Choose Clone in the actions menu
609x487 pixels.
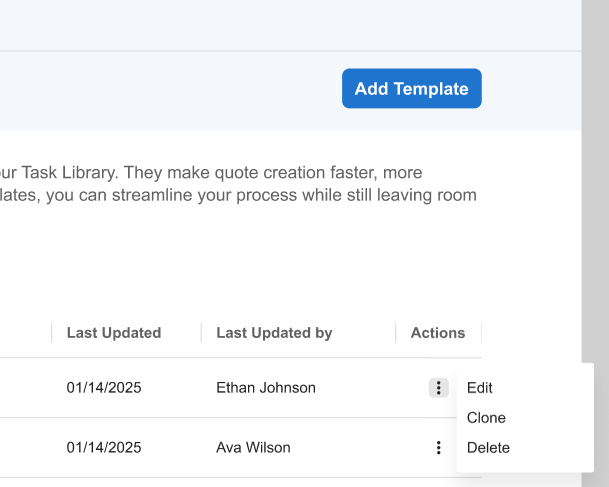[x=486, y=418]
